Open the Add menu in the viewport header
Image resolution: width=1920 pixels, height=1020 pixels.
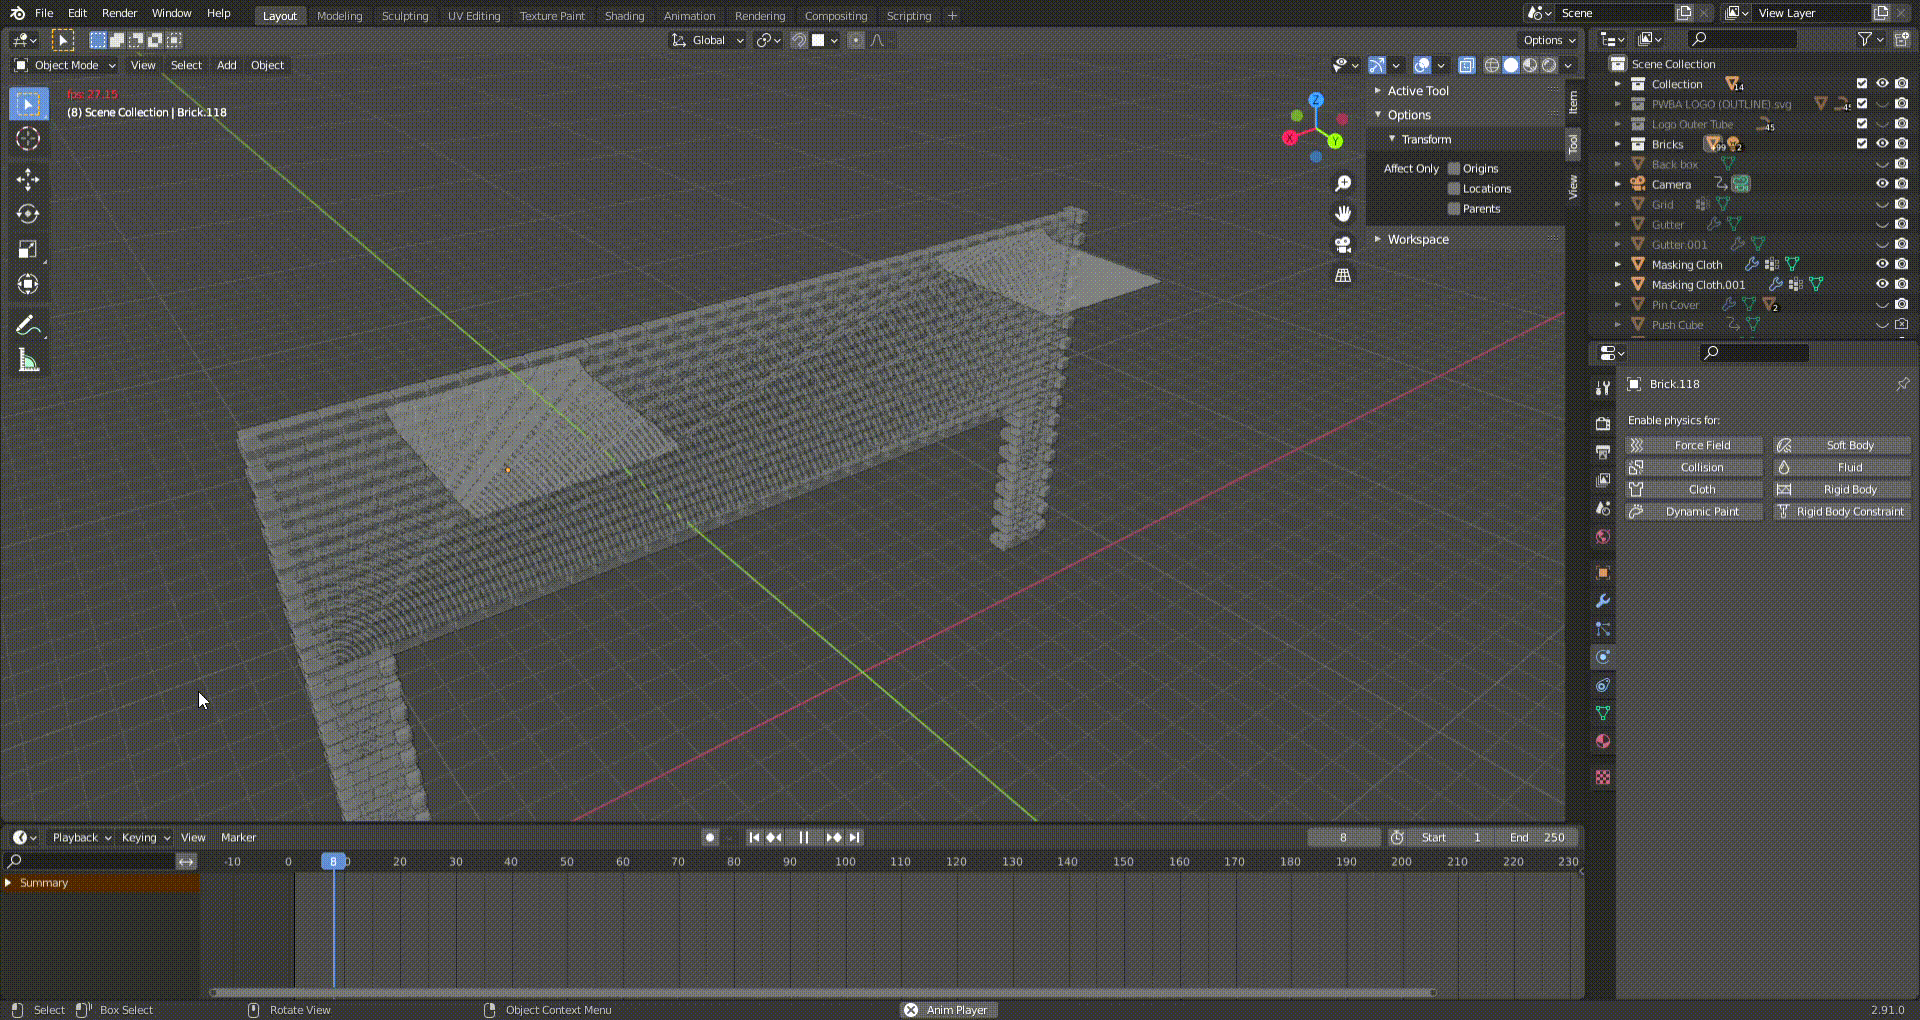click(x=226, y=65)
